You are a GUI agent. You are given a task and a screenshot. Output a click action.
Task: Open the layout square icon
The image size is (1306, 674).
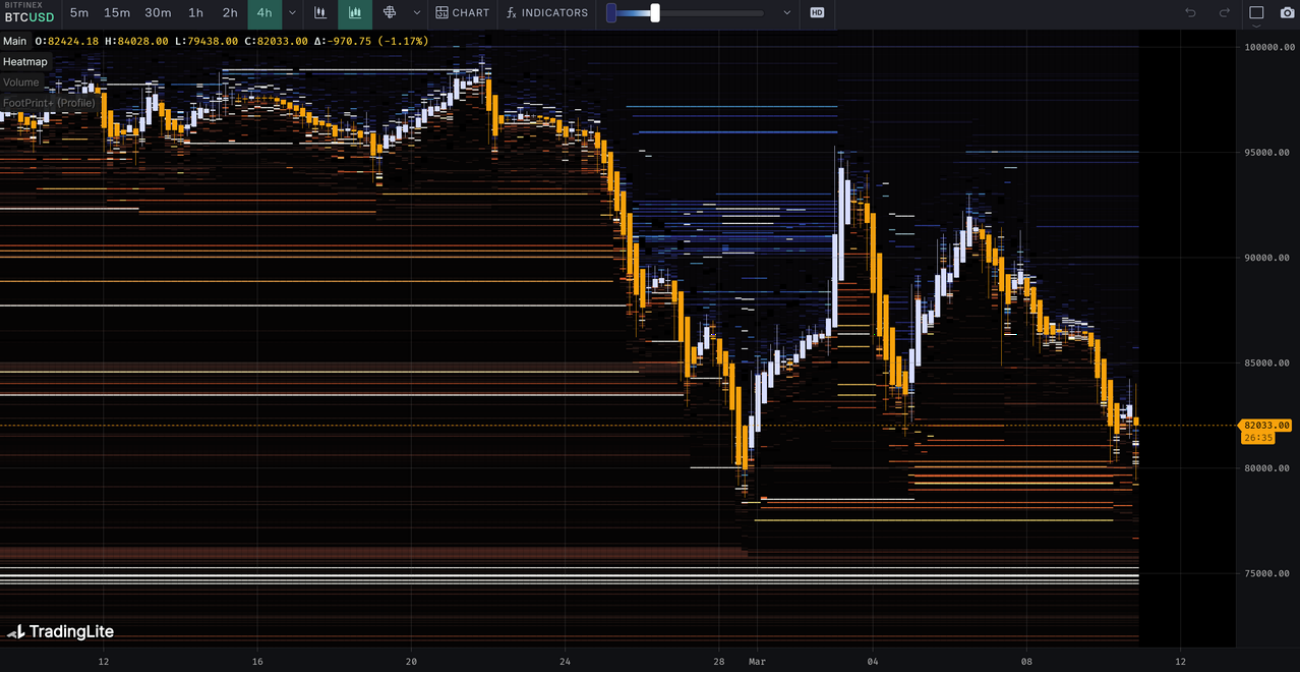1257,13
